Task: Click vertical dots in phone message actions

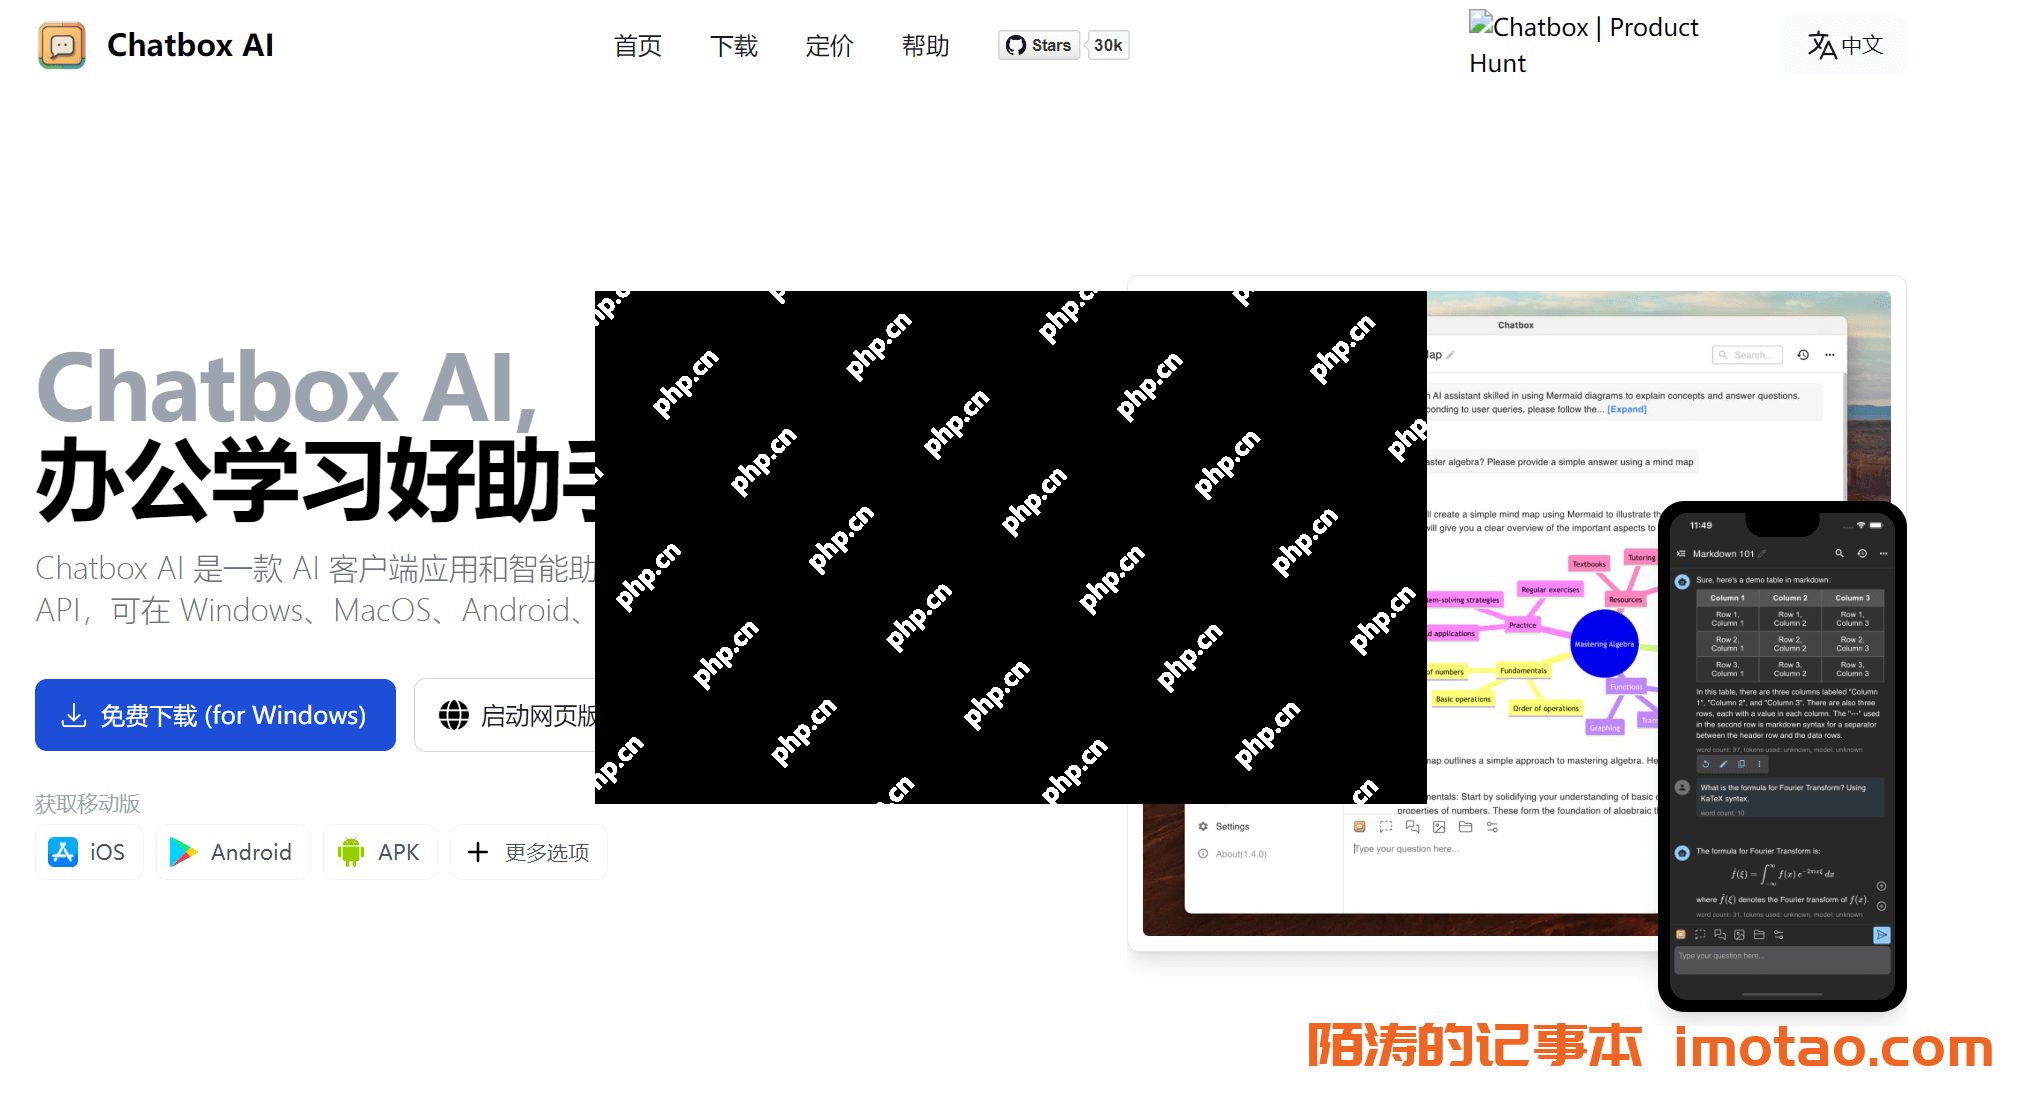Action: (1759, 764)
